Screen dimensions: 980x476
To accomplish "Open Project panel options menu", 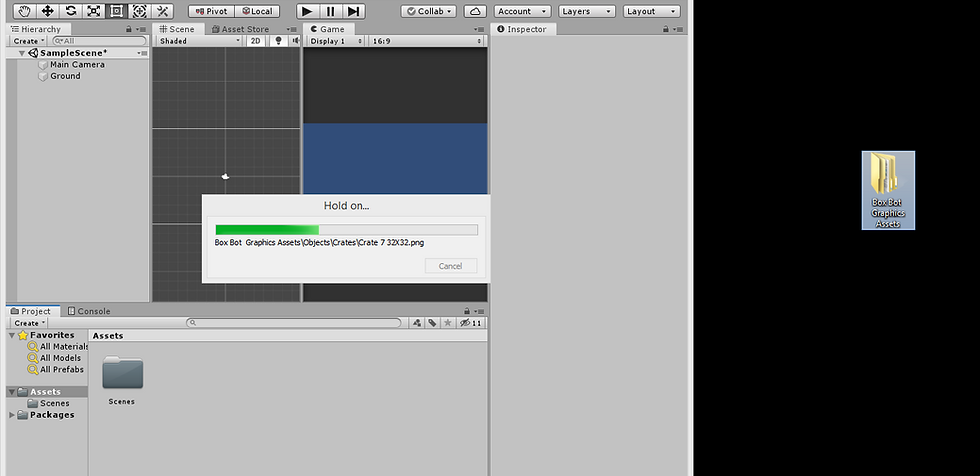I will coord(478,311).
